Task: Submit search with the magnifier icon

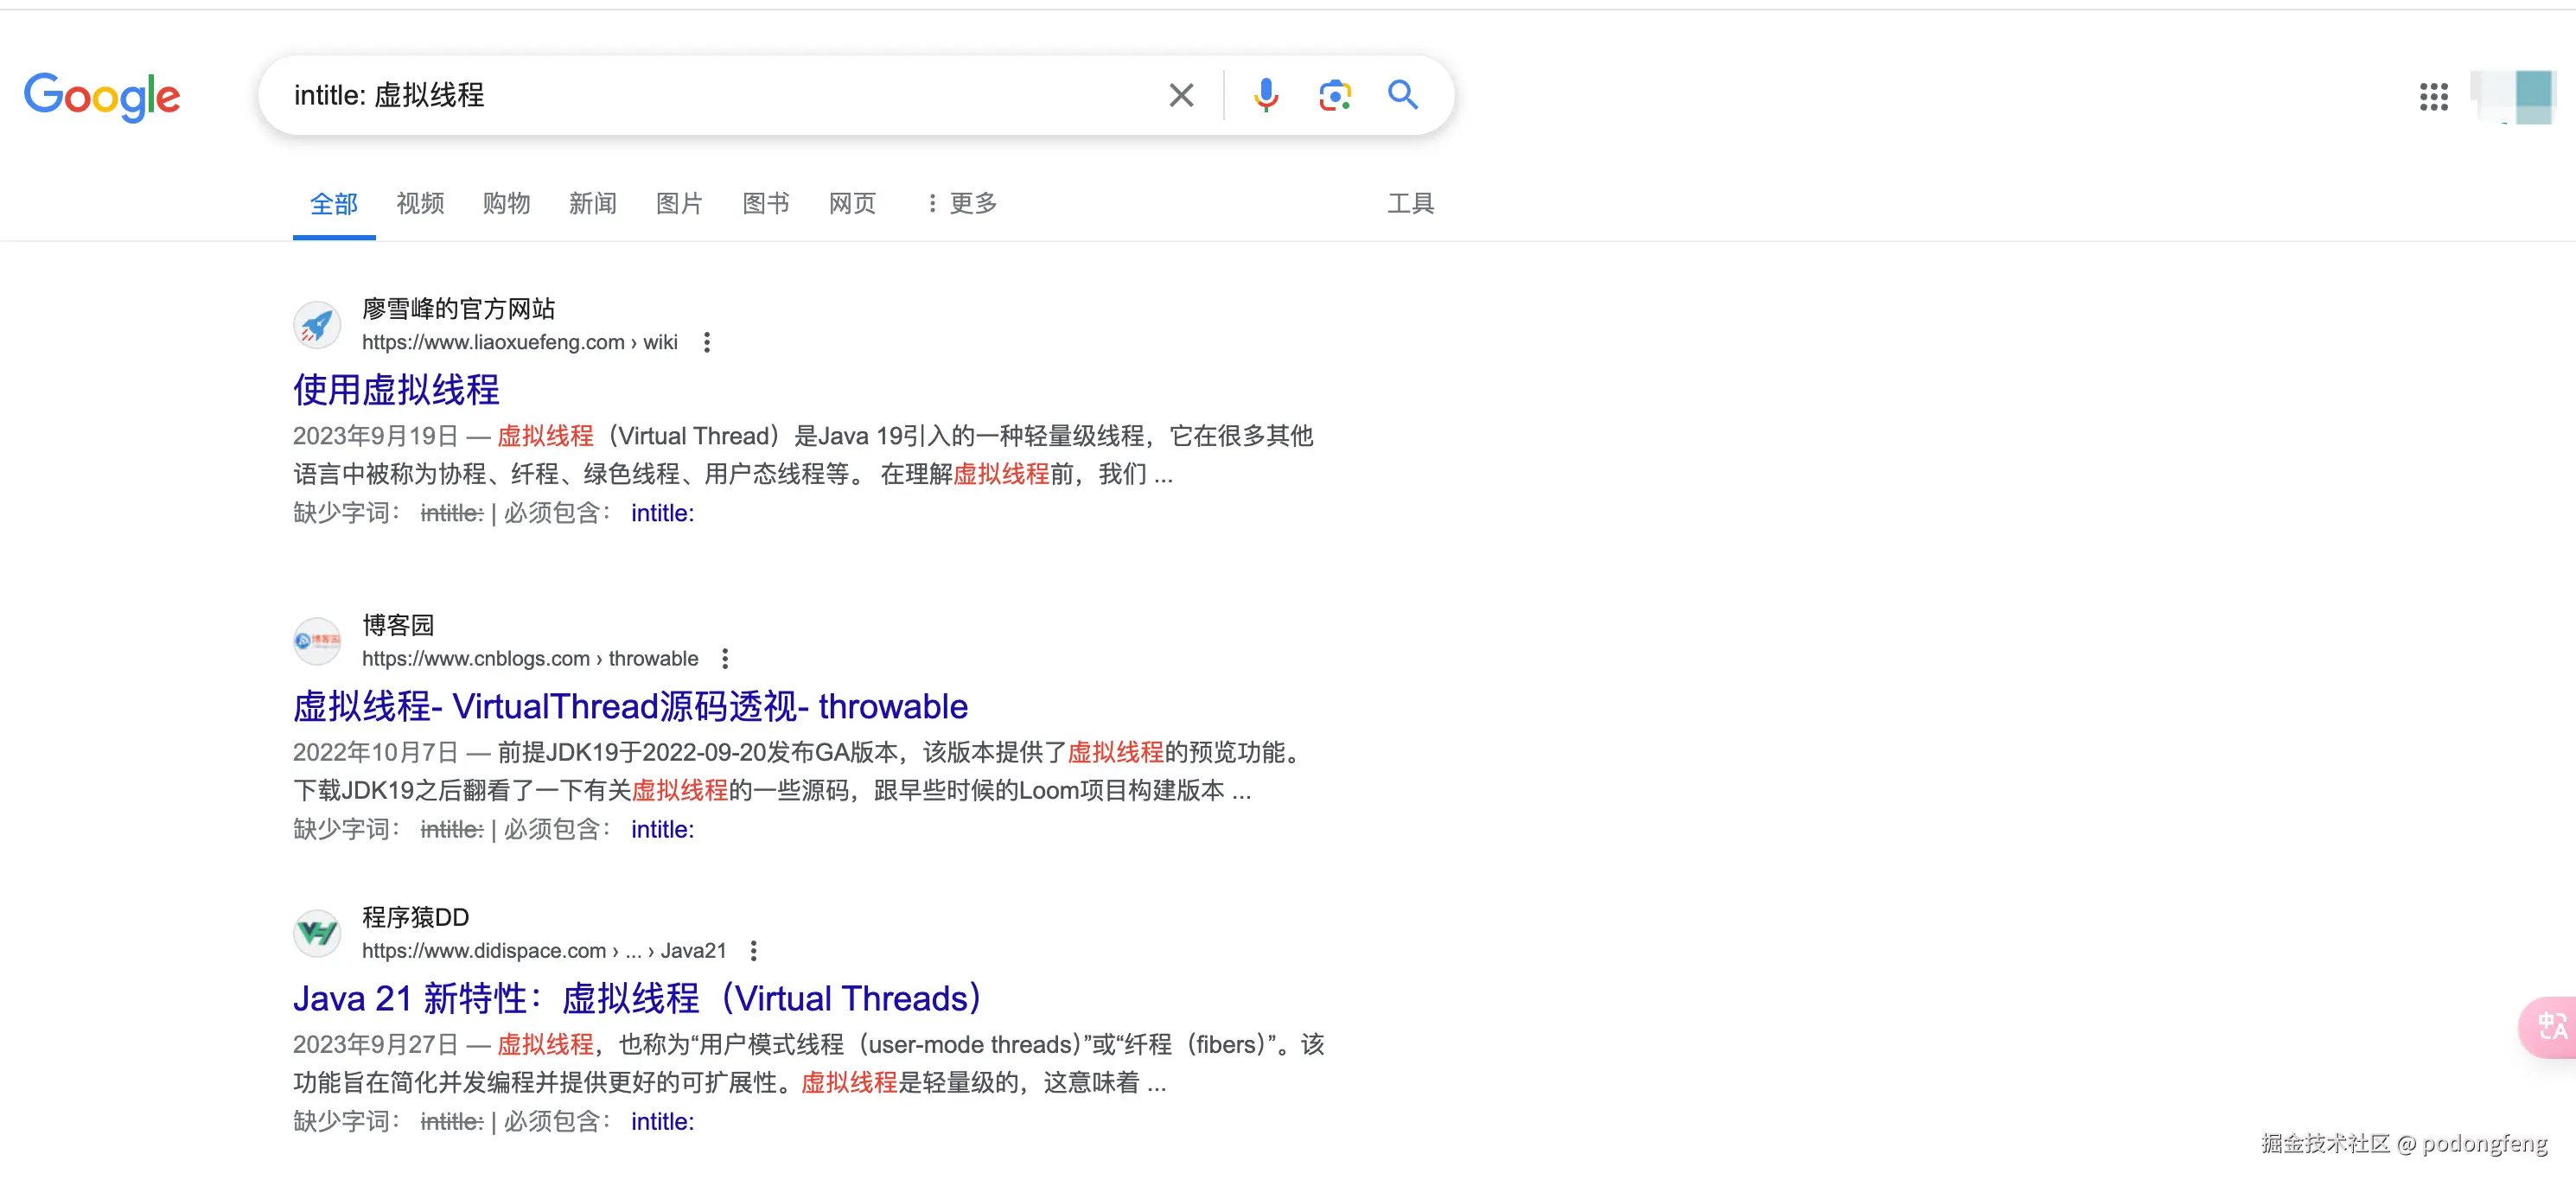Action: point(1403,95)
